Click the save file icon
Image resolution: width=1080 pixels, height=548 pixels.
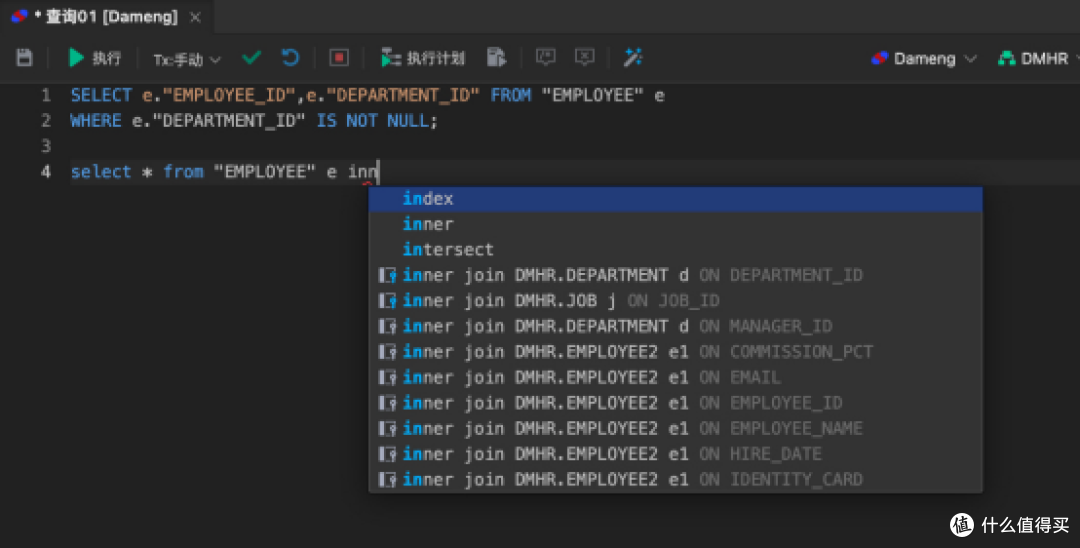click(24, 58)
